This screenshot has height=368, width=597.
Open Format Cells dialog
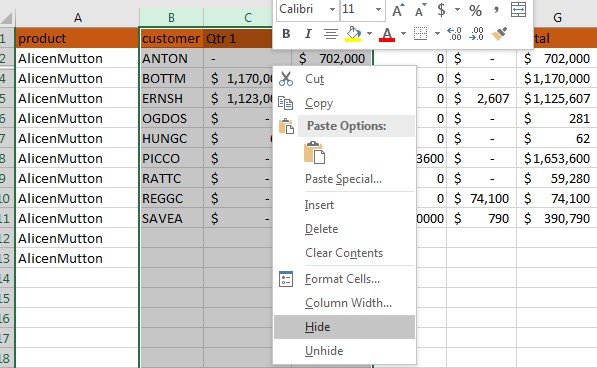[345, 279]
